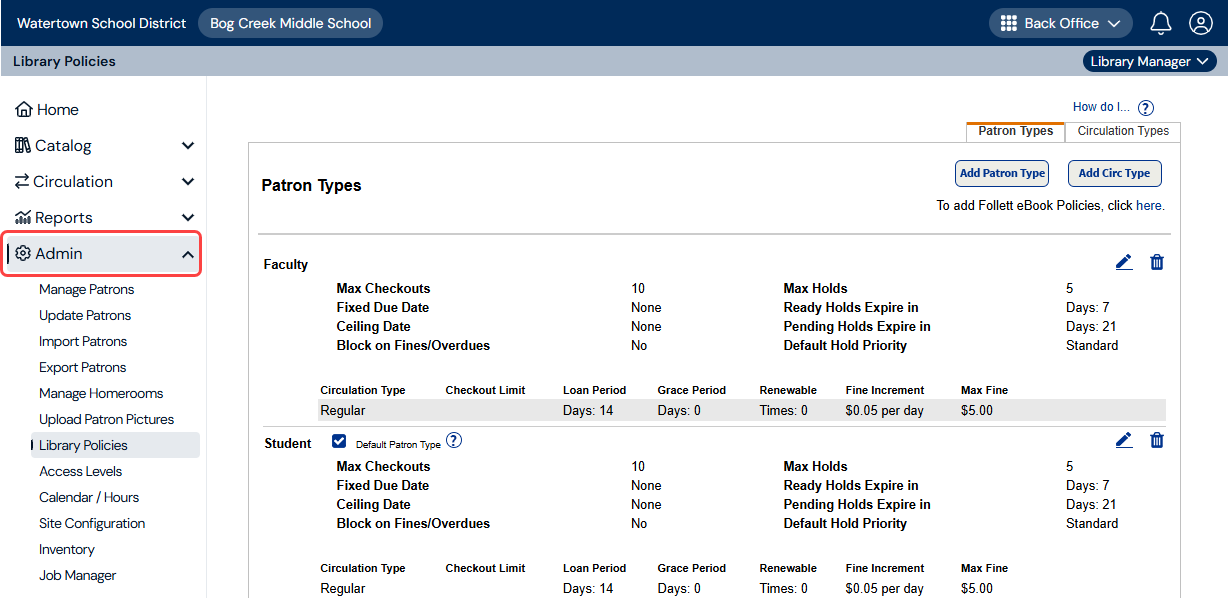Click here to add Follett eBook Policies
The height and width of the screenshot is (598, 1228).
pos(1148,205)
